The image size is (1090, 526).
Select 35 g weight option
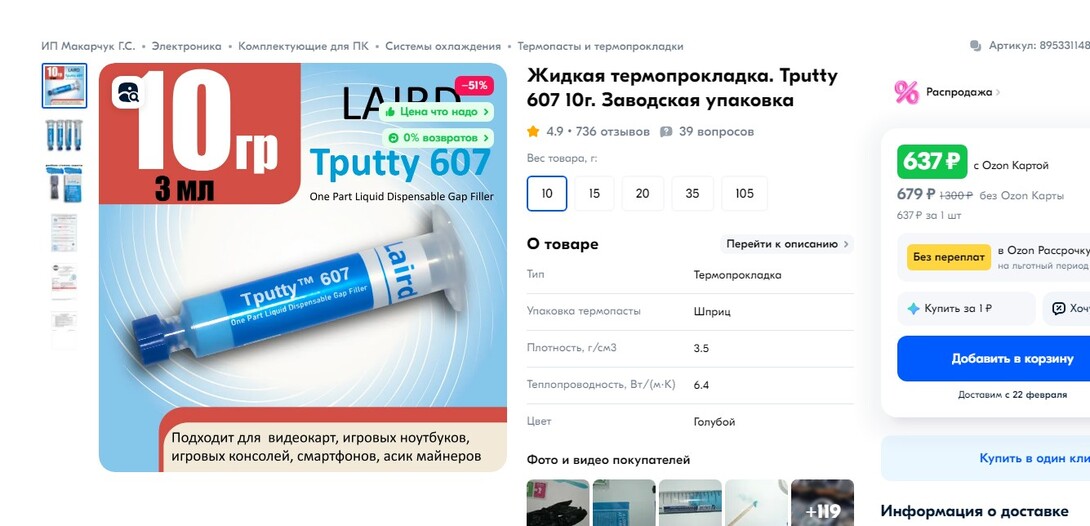pyautogui.click(x=692, y=193)
